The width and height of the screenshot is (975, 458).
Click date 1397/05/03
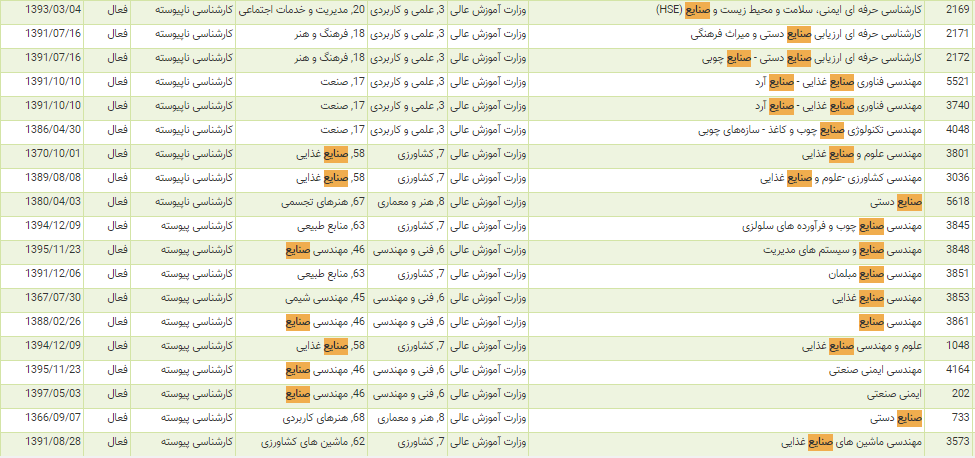(x=53, y=394)
